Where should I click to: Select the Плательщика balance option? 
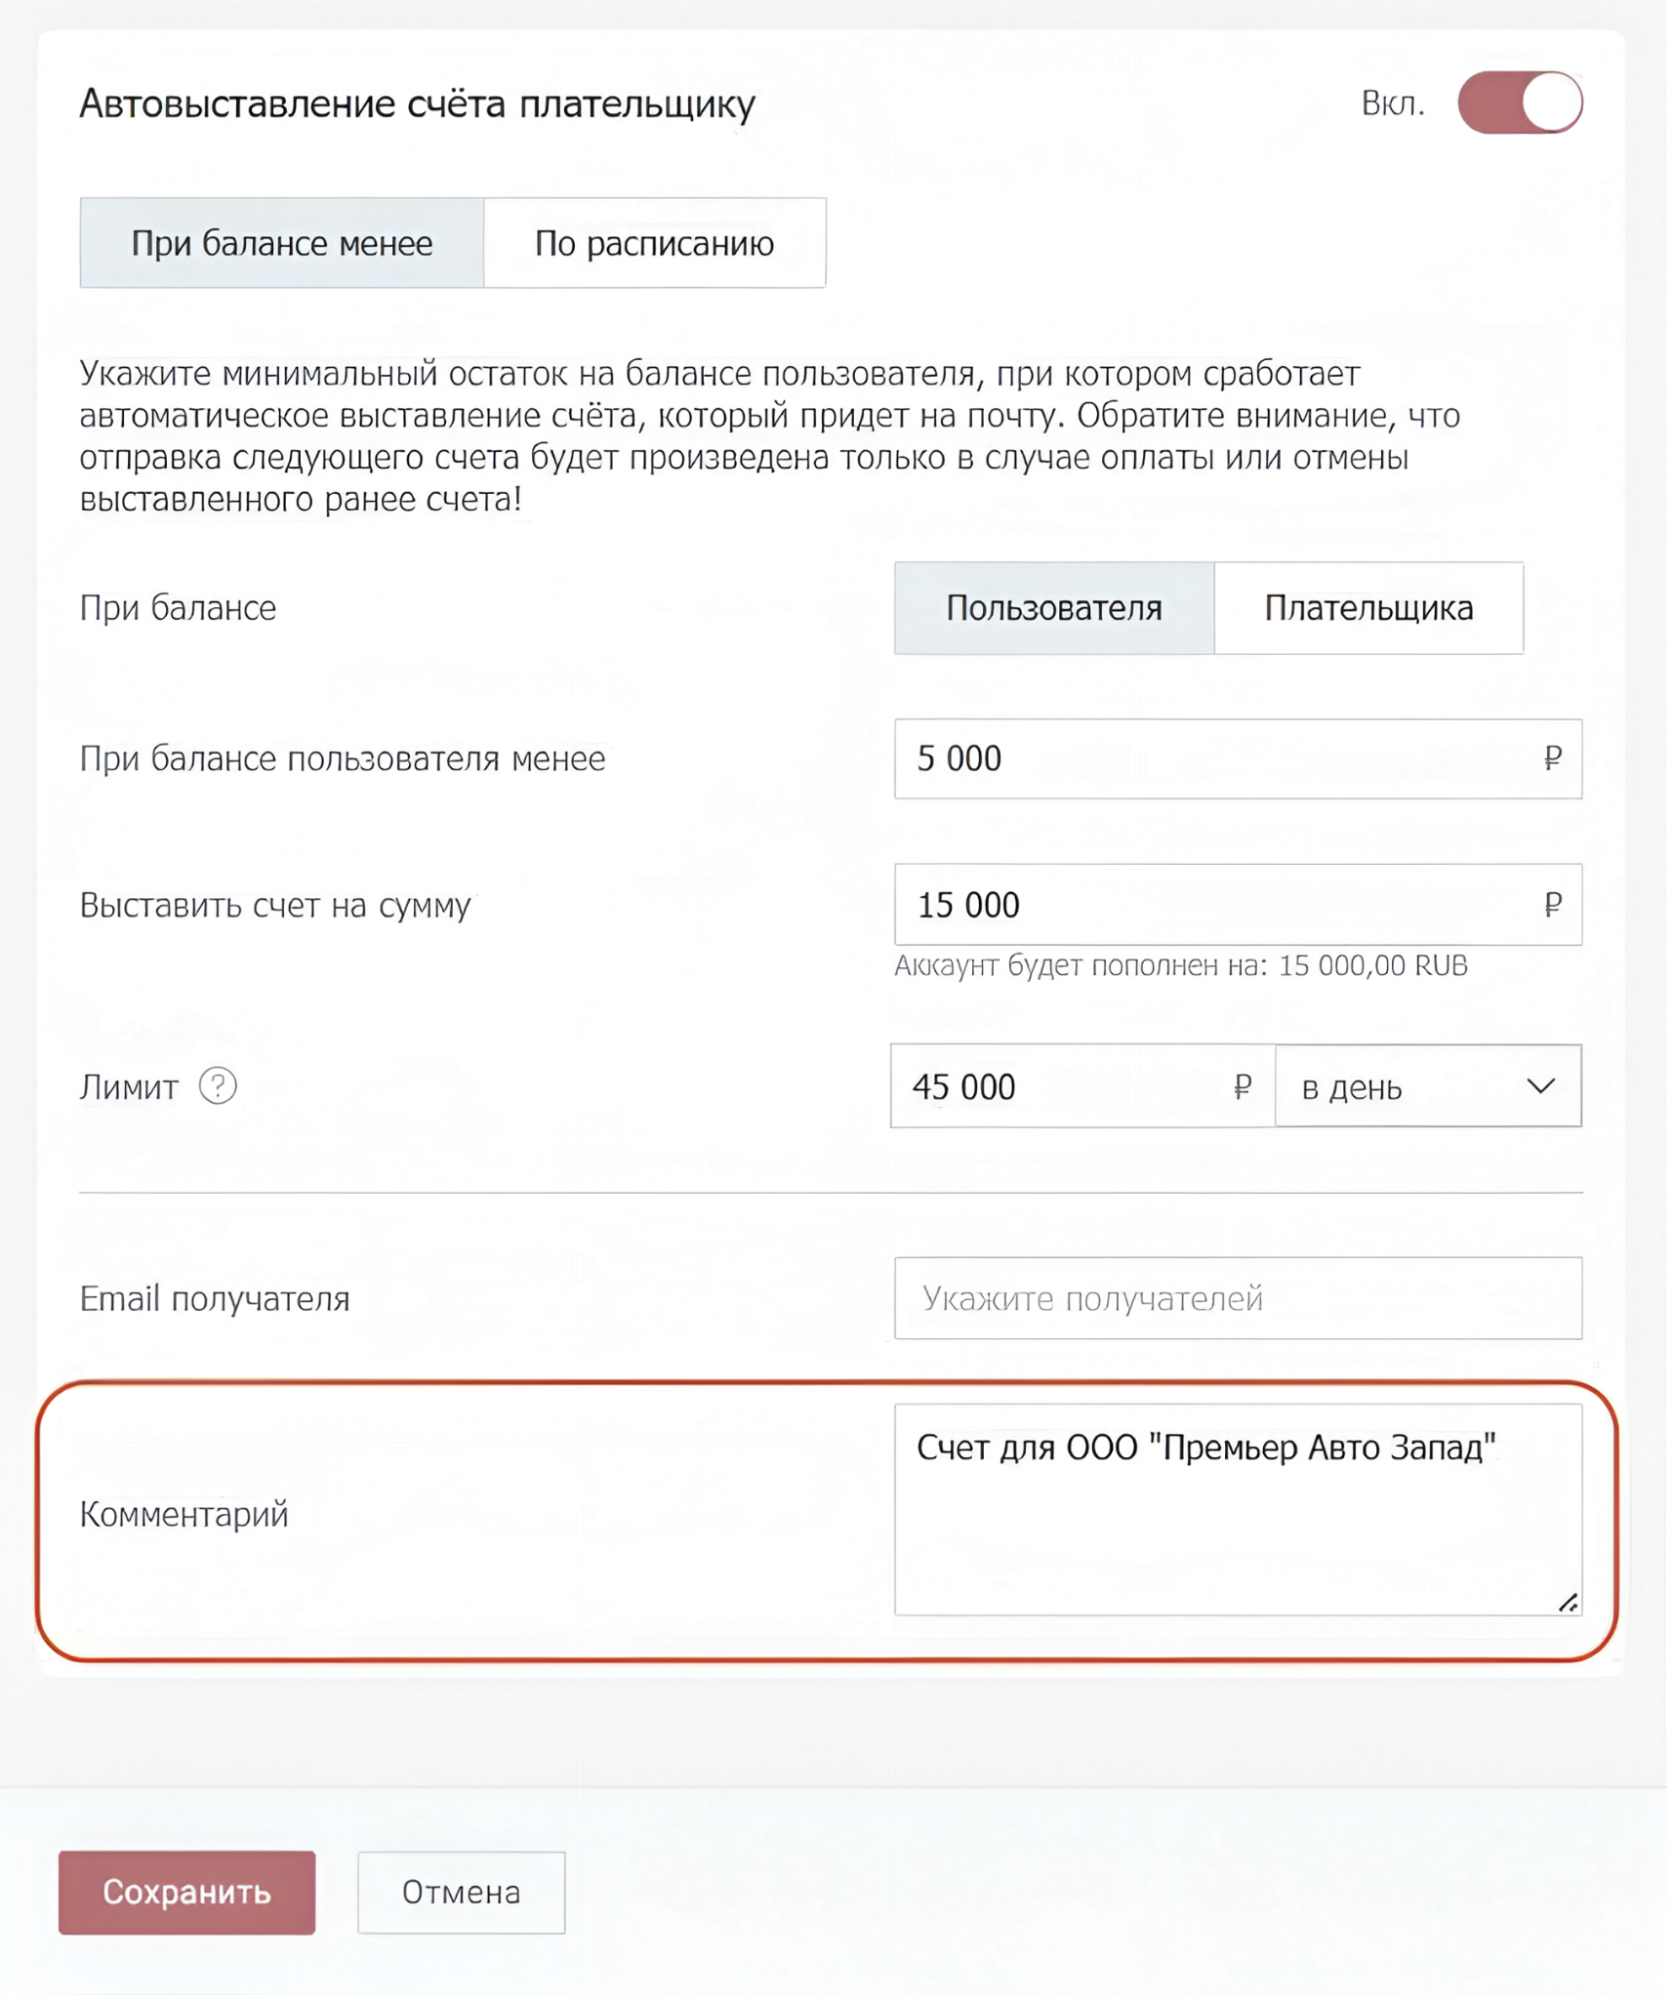(x=1369, y=608)
